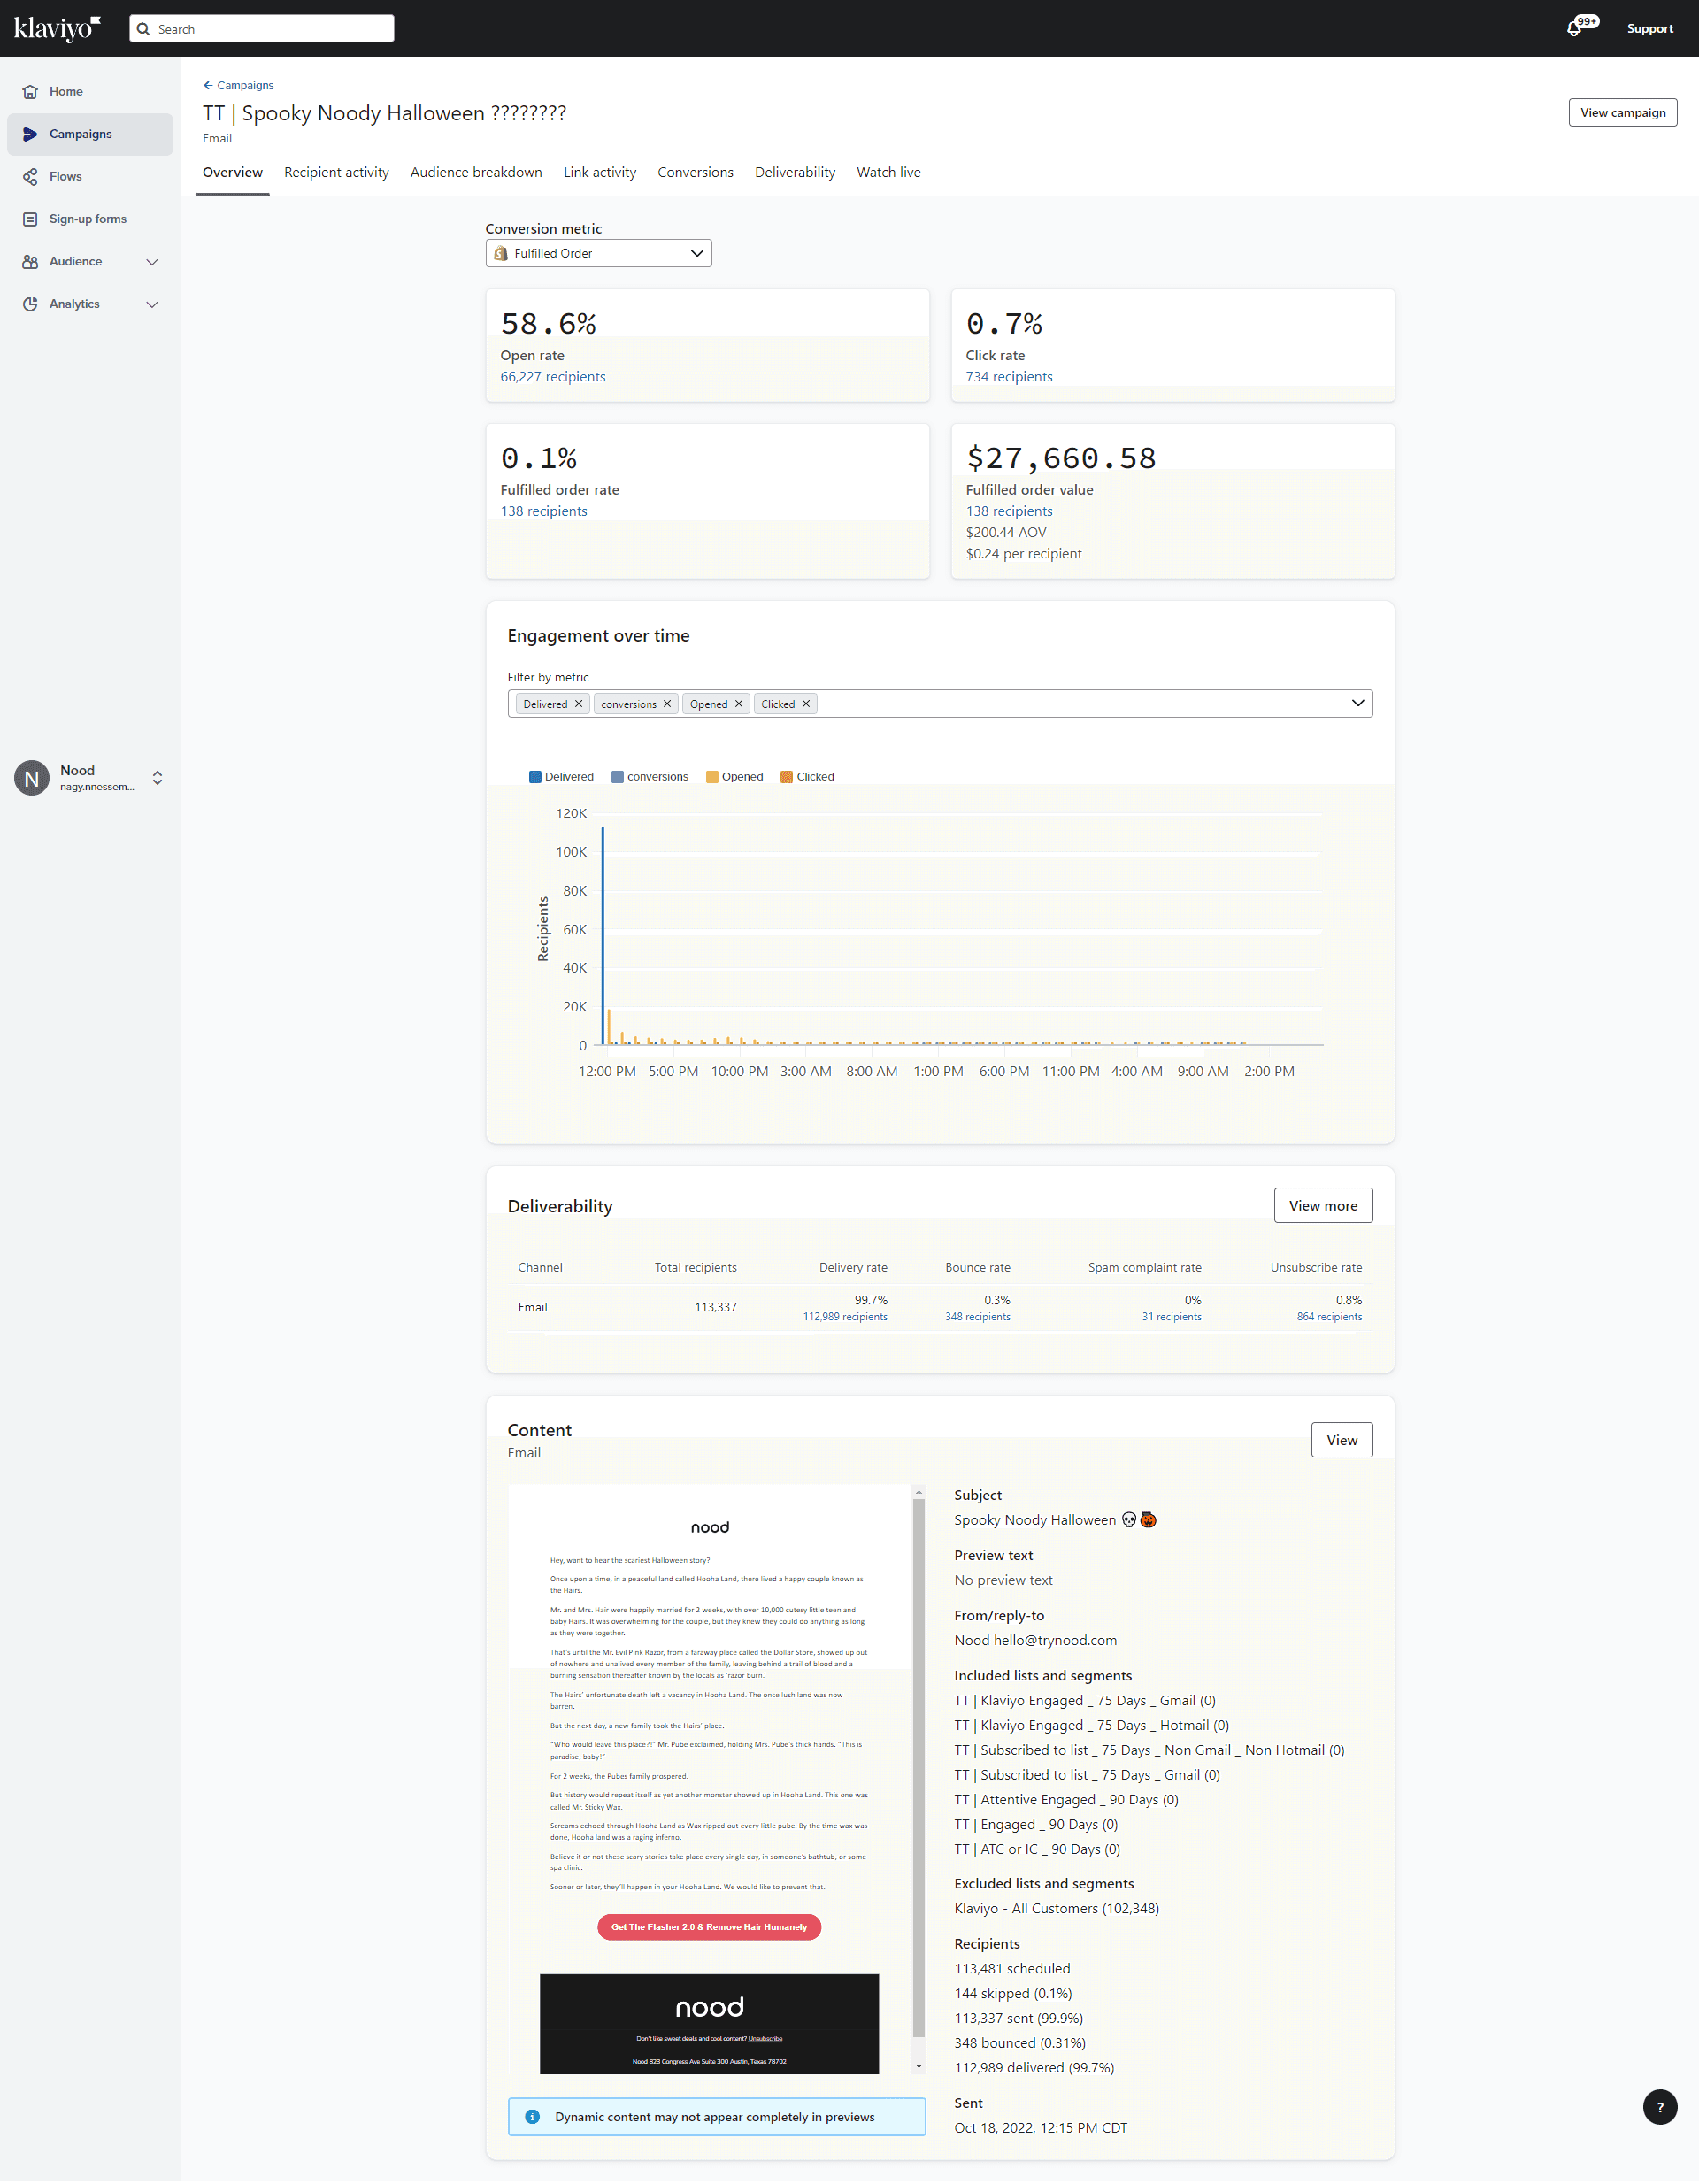Click the 113,337 total recipients value
The height and width of the screenshot is (2184, 1699).
pyautogui.click(x=715, y=1308)
